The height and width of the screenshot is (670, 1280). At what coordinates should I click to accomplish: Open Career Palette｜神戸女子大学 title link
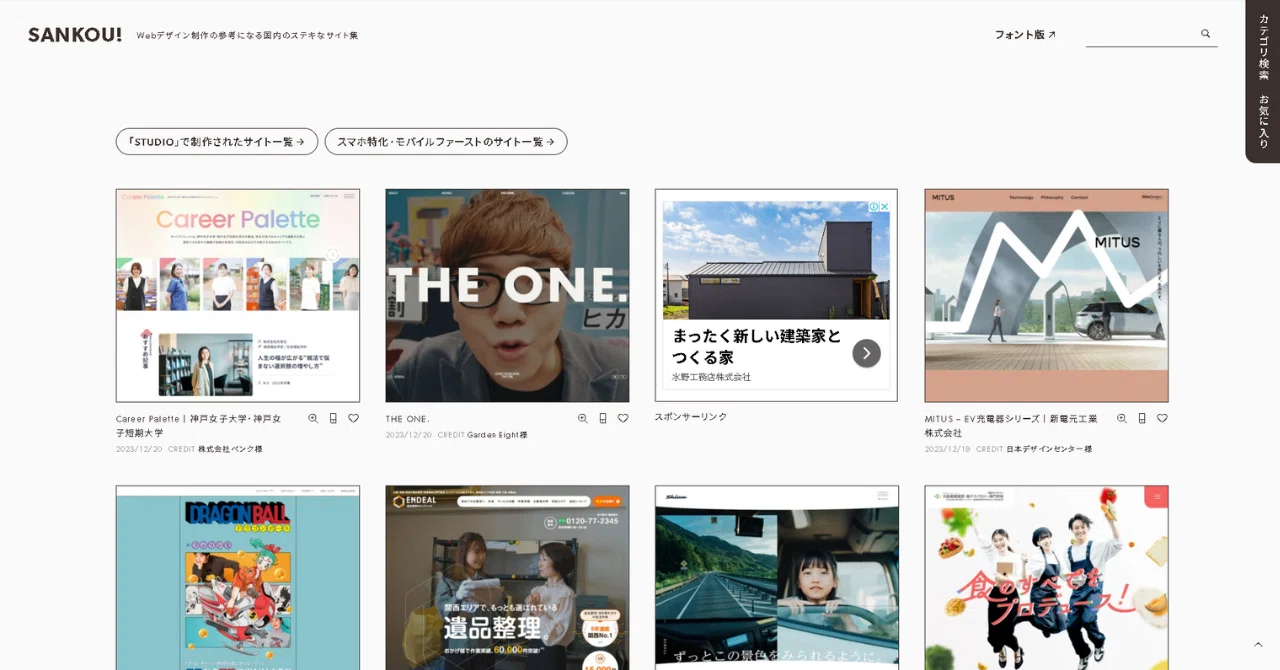pyautogui.click(x=199, y=425)
